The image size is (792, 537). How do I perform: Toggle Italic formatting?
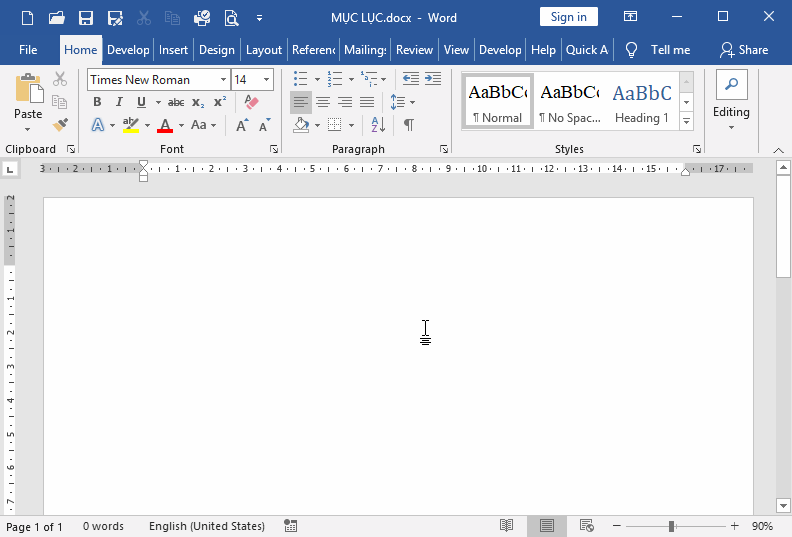pyautogui.click(x=119, y=102)
